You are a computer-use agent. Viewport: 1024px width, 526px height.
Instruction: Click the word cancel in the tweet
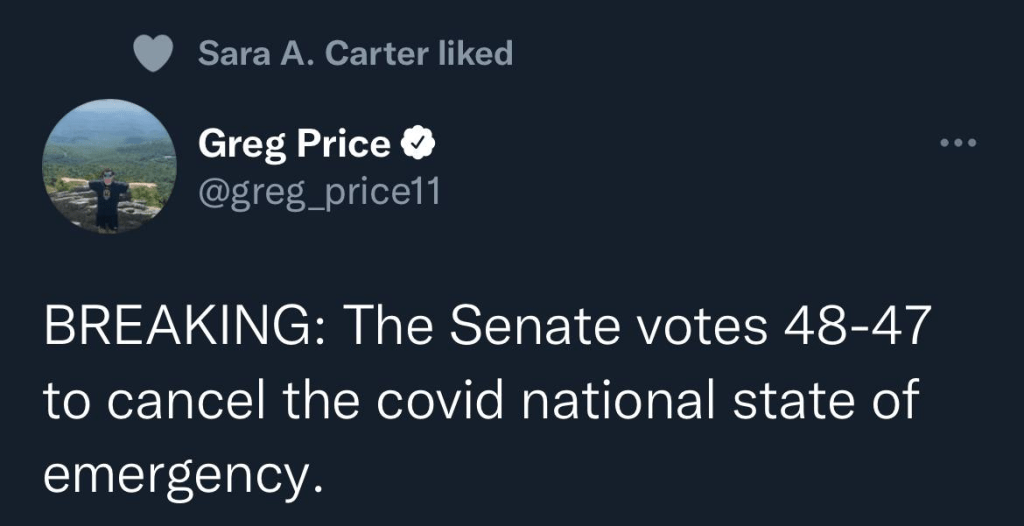point(177,400)
